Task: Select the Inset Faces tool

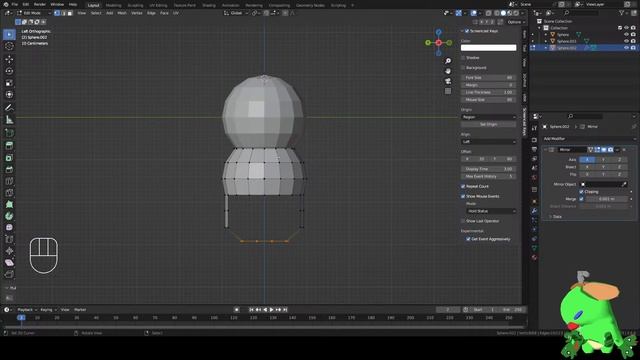Action: click(9, 158)
